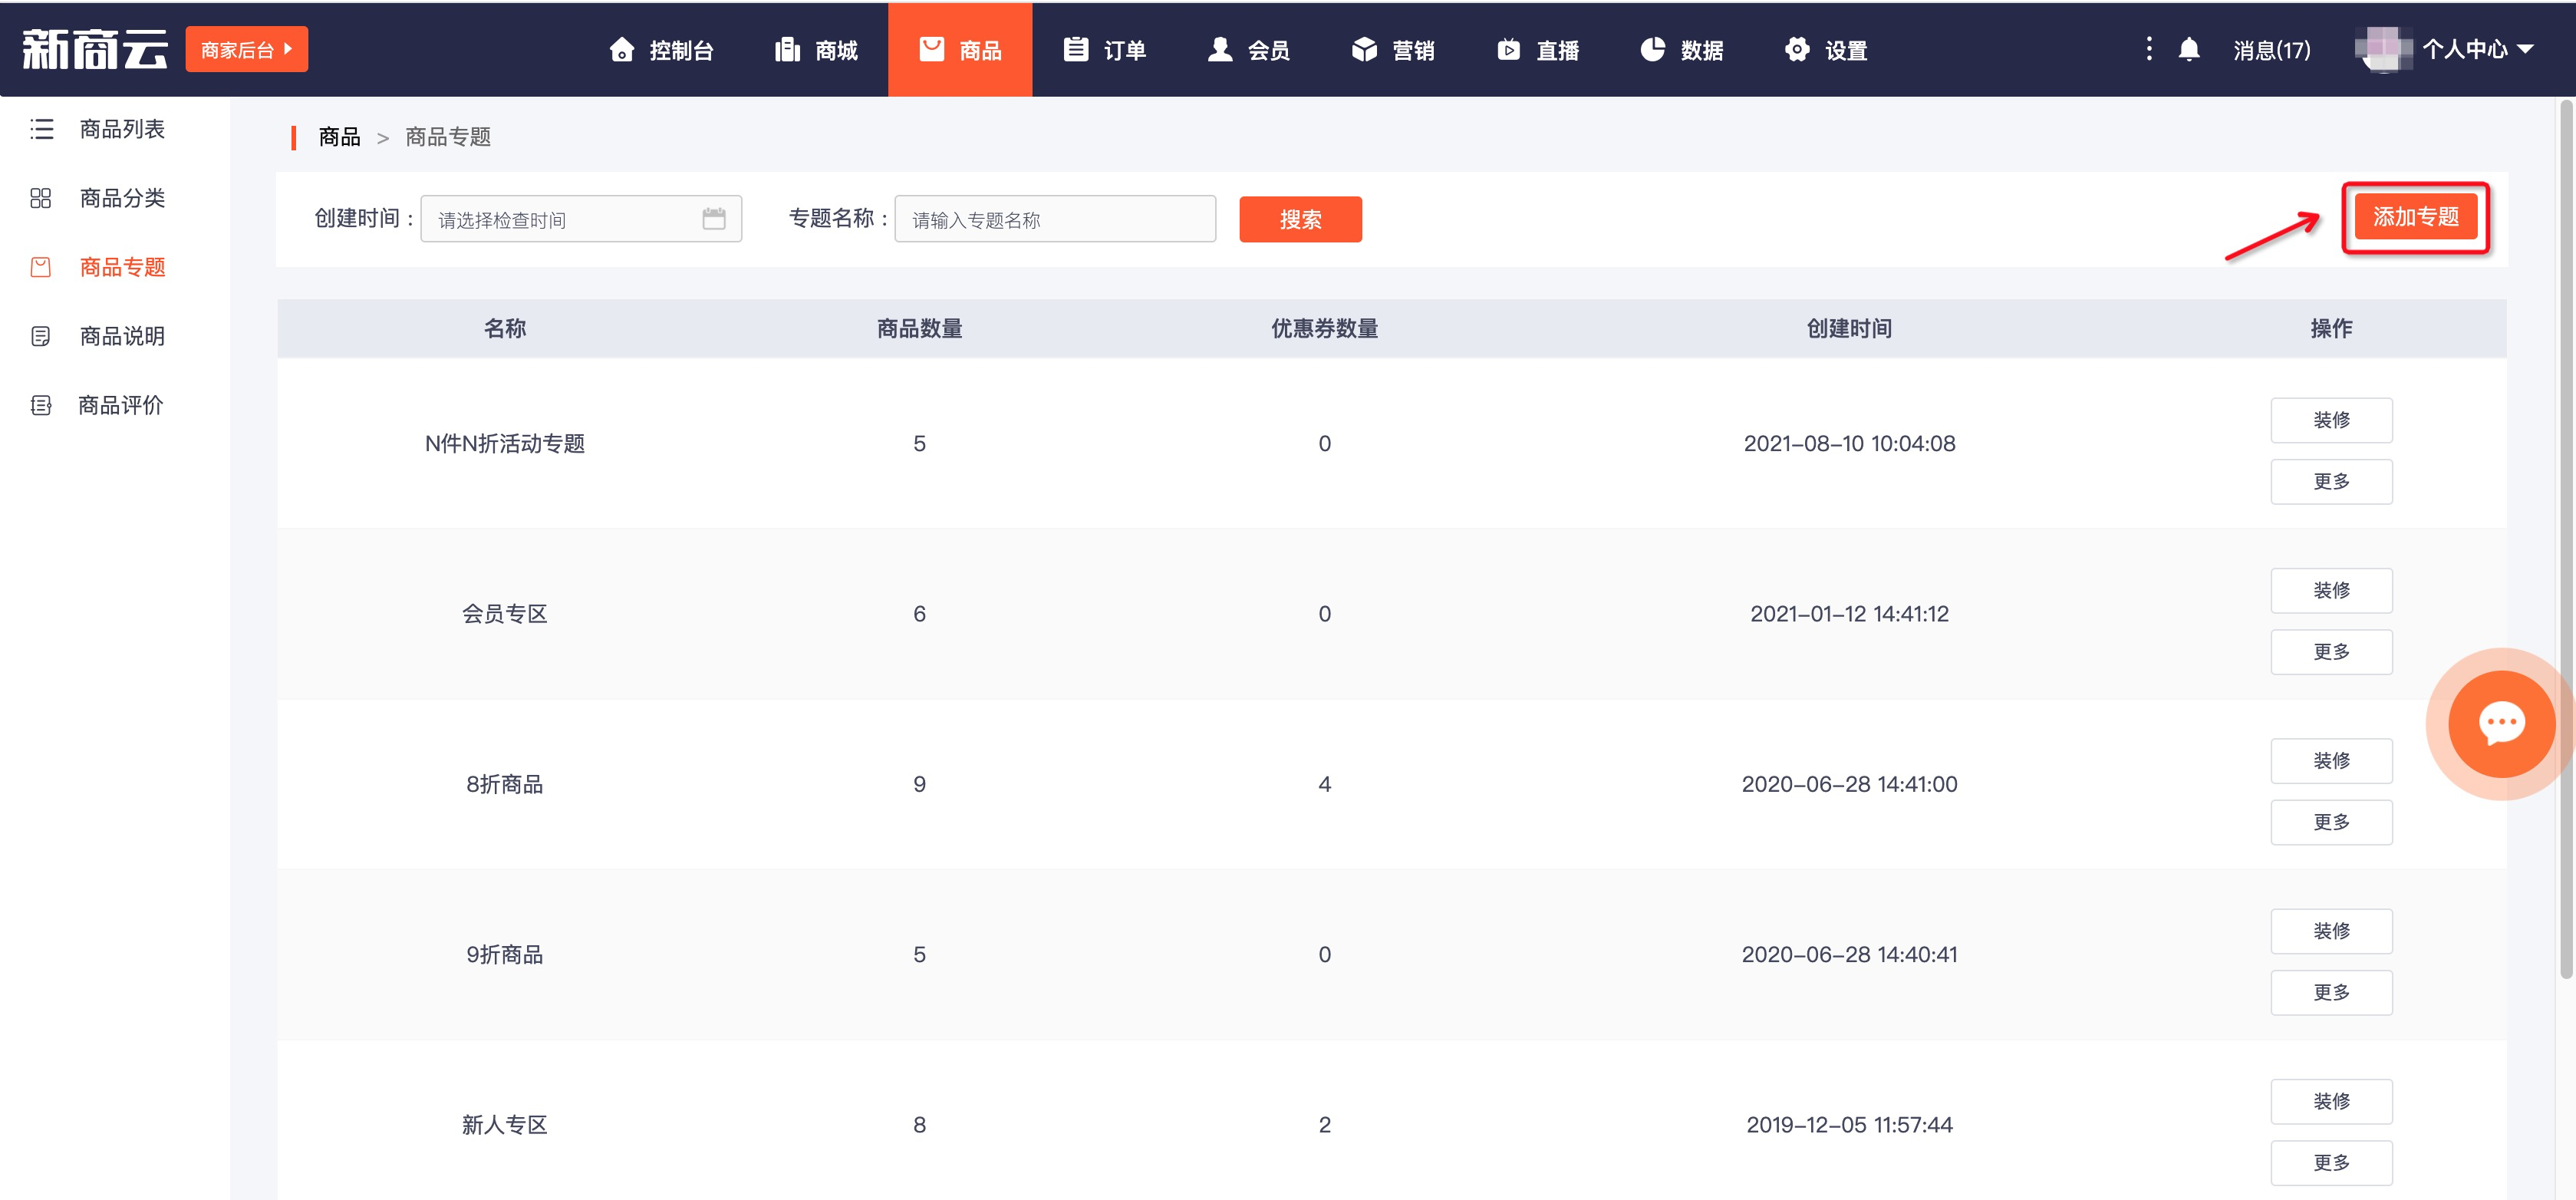2576x1200 pixels.
Task: Select 商品分类 sidebar label
Action: (x=122, y=198)
